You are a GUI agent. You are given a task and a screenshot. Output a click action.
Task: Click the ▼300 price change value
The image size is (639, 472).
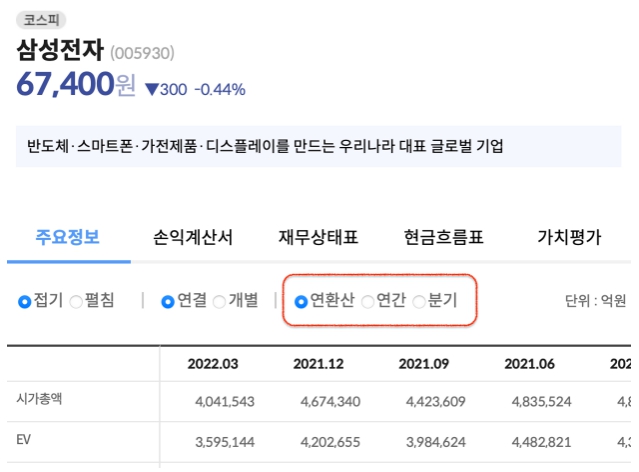166,89
